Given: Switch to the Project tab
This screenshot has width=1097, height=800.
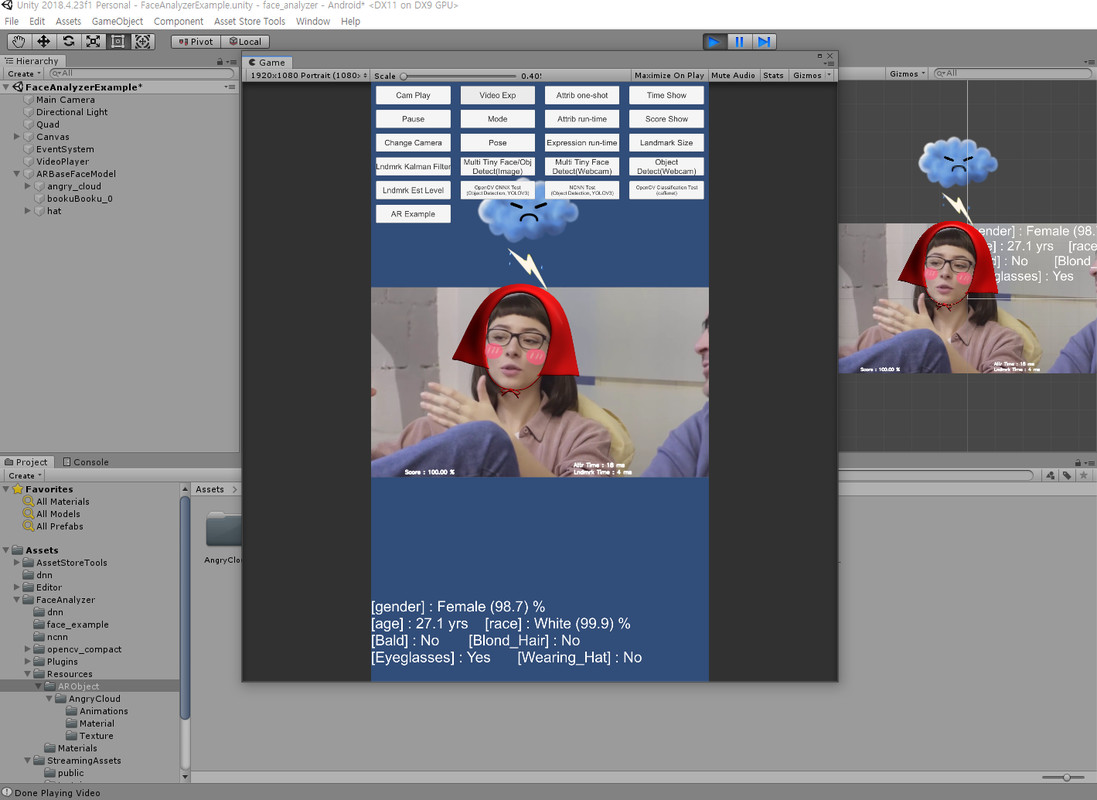Looking at the screenshot, I should click(x=26, y=462).
